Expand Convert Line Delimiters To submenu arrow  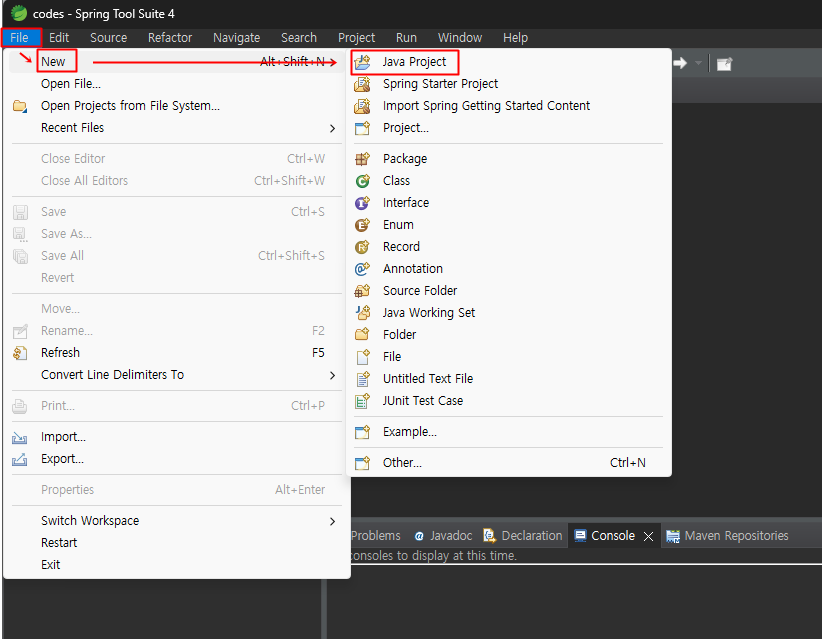pos(332,375)
